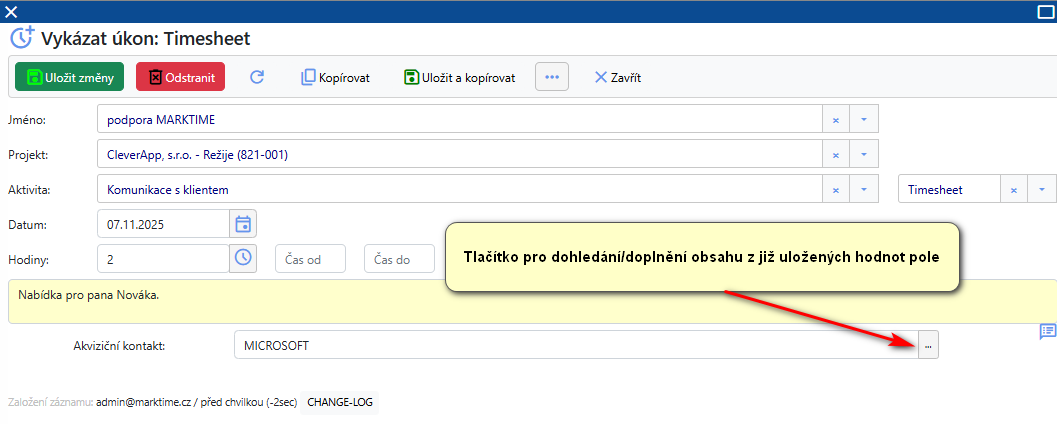
Task: Click Uložit změny button
Action: tap(69, 77)
